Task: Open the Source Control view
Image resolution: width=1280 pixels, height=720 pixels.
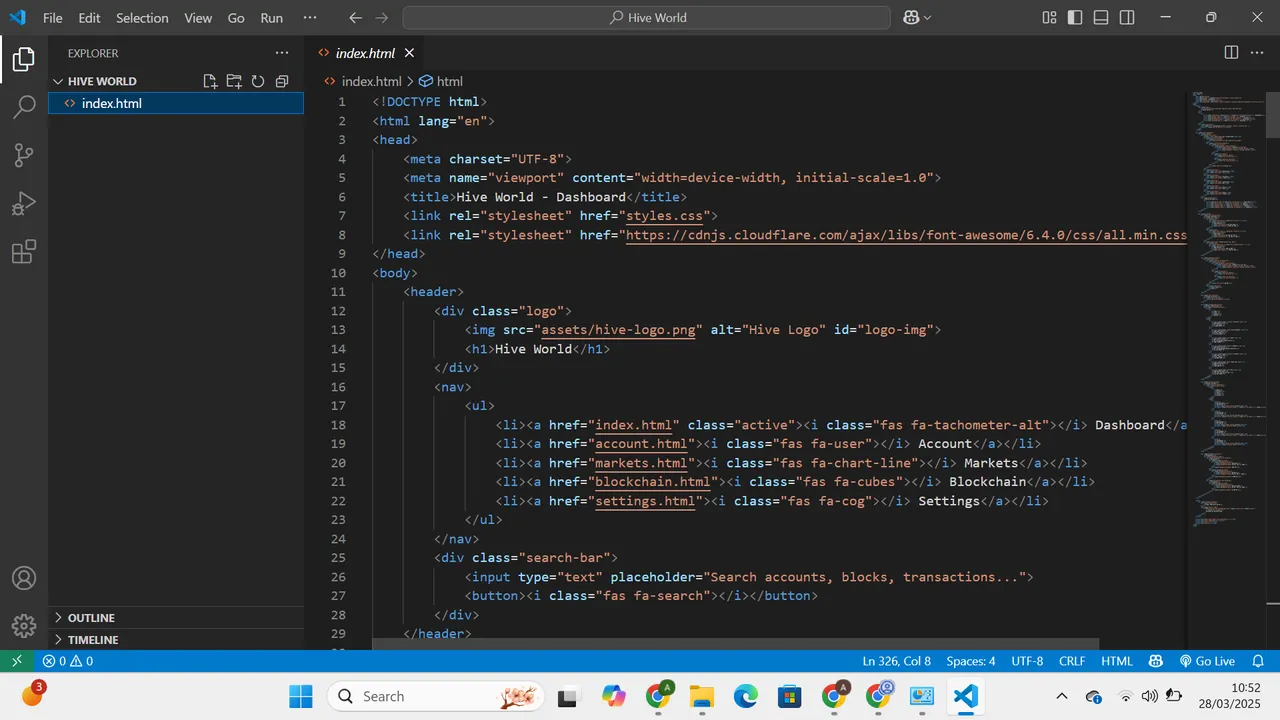Action: click(24, 155)
